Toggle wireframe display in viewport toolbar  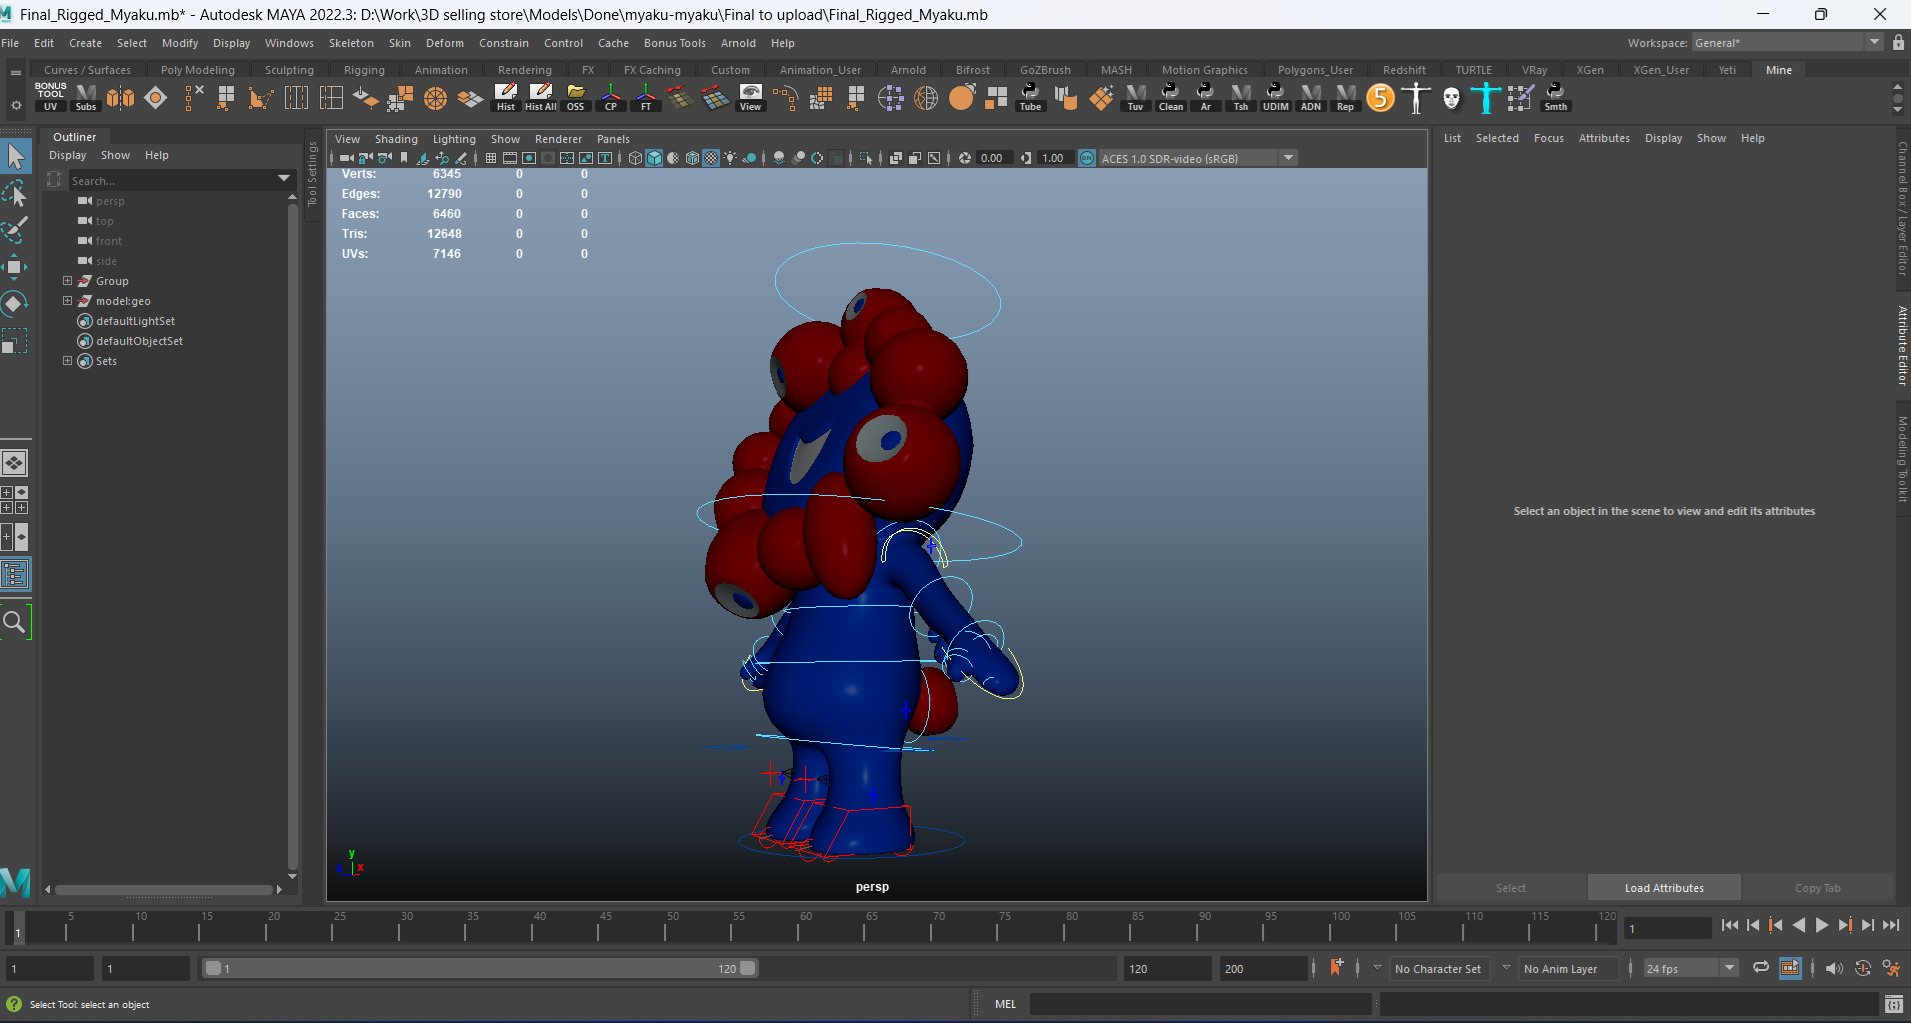click(635, 158)
